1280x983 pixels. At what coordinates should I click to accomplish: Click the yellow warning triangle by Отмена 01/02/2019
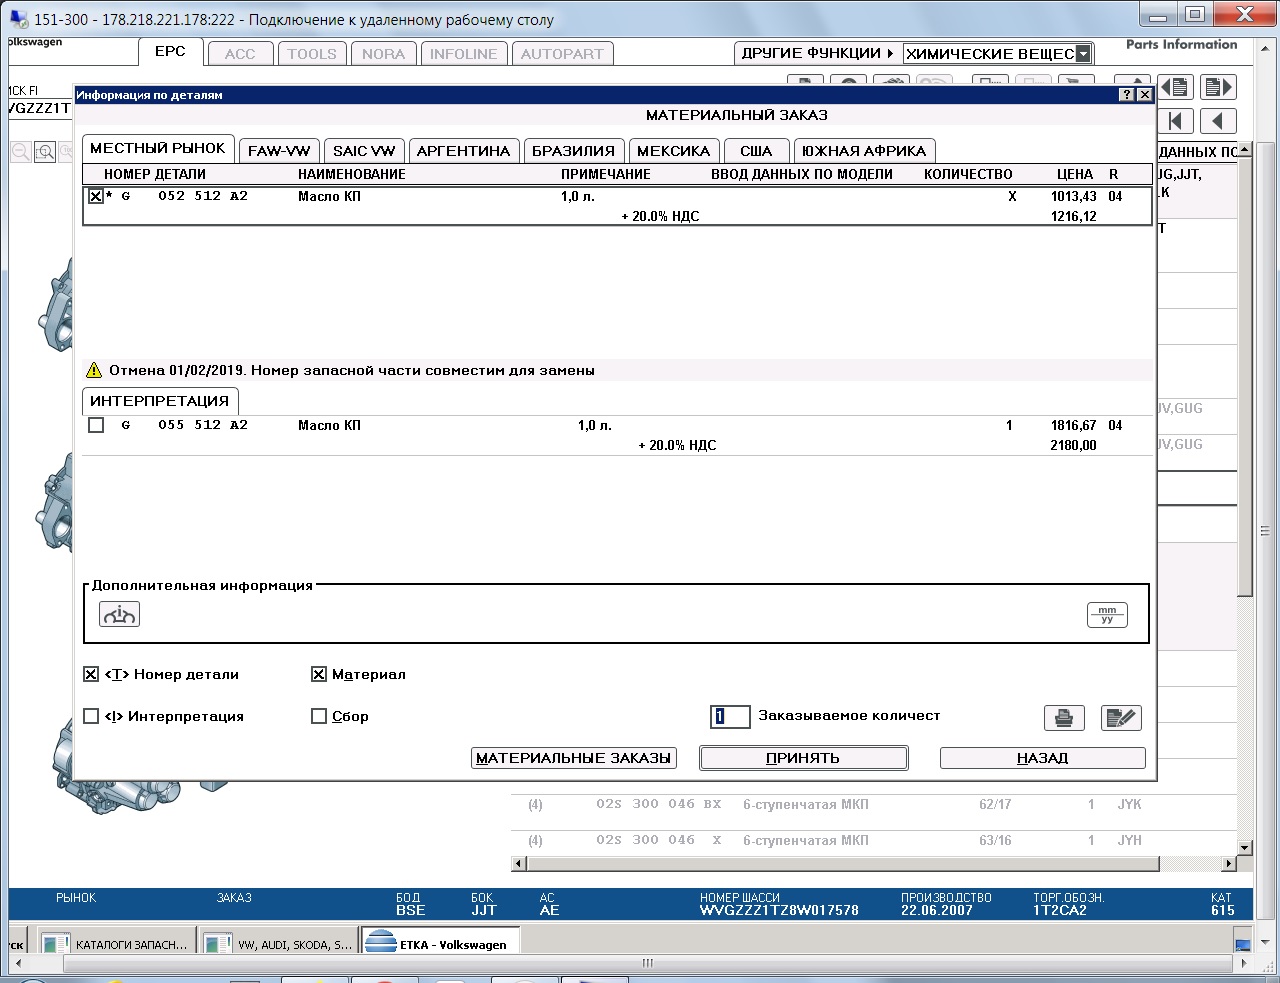pos(94,370)
